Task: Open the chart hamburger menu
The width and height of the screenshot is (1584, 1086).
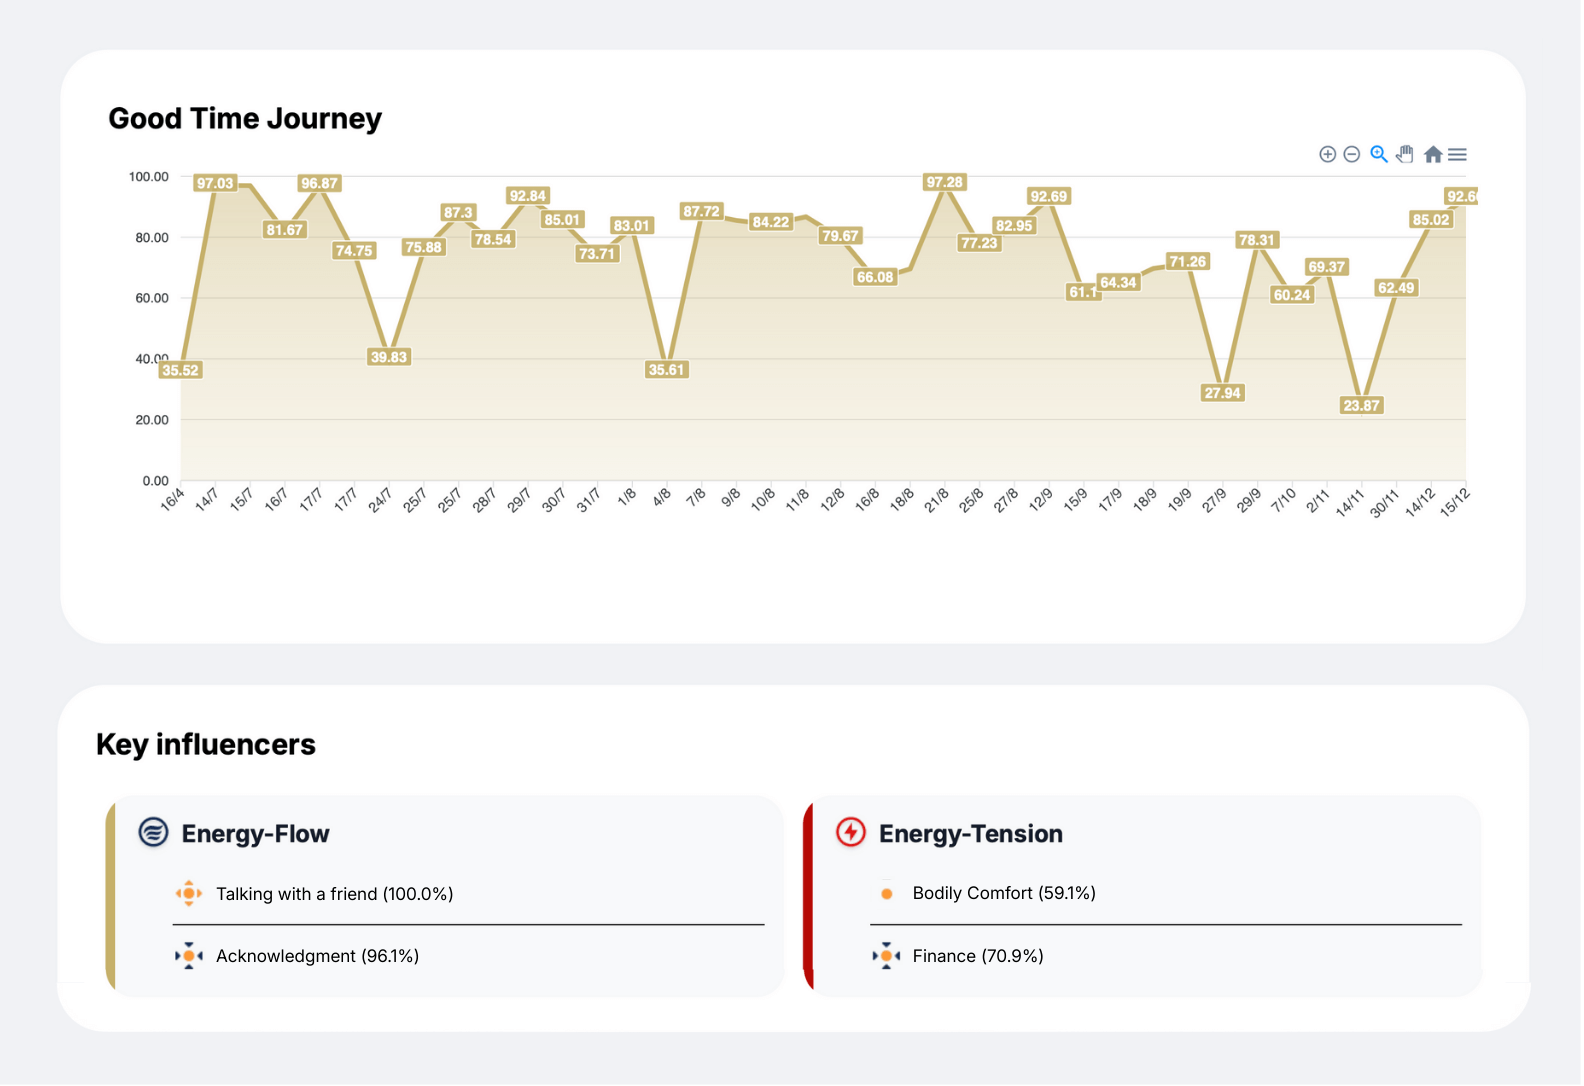Action: tap(1457, 154)
